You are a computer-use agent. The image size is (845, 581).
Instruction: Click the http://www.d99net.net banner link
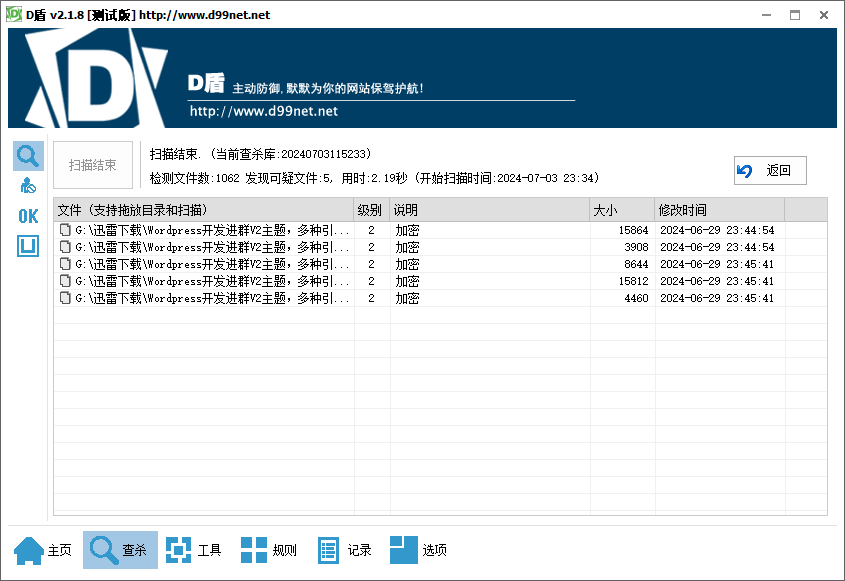264,111
